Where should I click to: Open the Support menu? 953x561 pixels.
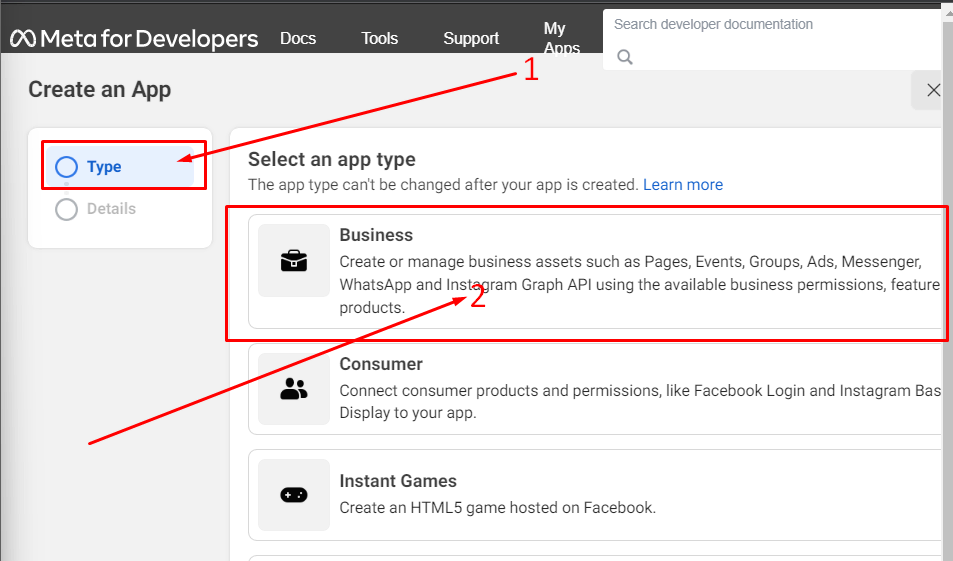471,39
